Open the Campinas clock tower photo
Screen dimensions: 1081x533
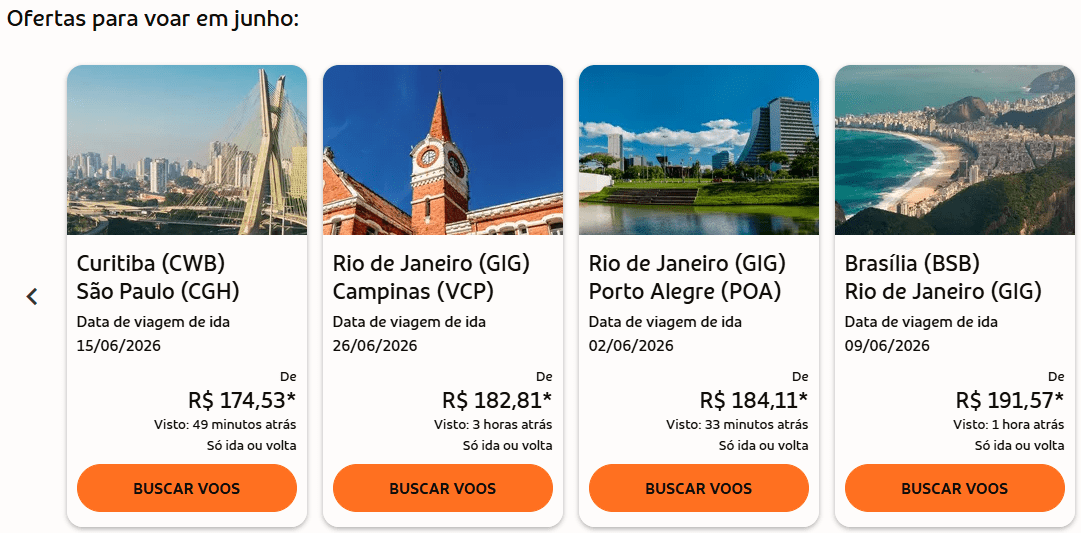click(x=443, y=150)
